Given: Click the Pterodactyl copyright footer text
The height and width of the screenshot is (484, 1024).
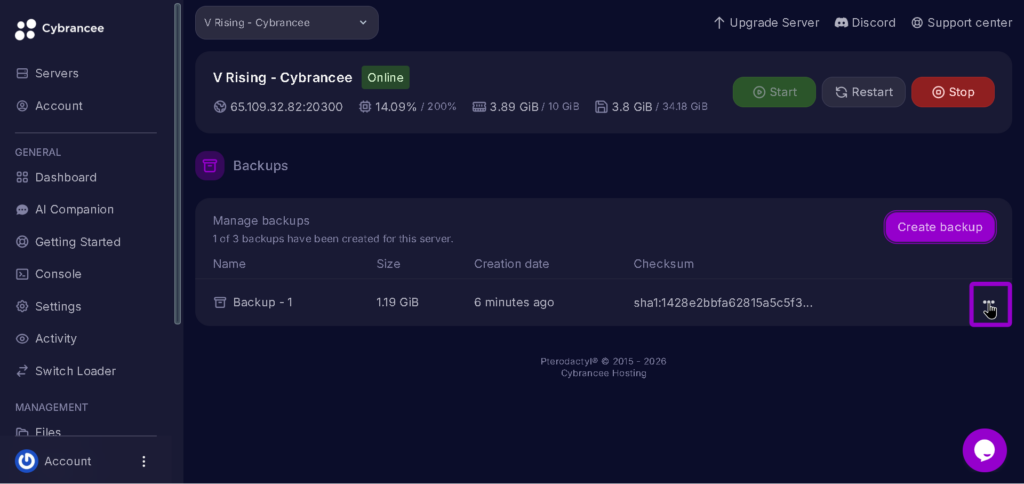Looking at the screenshot, I should coord(603,361).
